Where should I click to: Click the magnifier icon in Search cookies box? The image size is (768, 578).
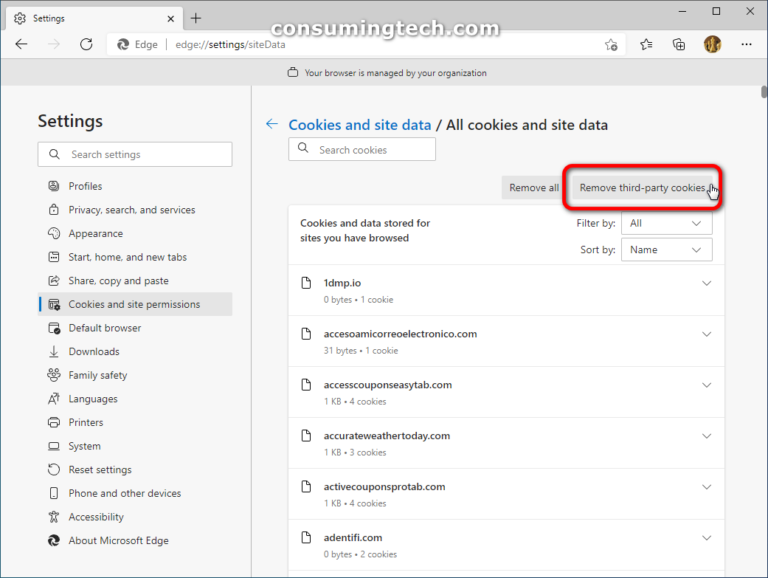[303, 148]
